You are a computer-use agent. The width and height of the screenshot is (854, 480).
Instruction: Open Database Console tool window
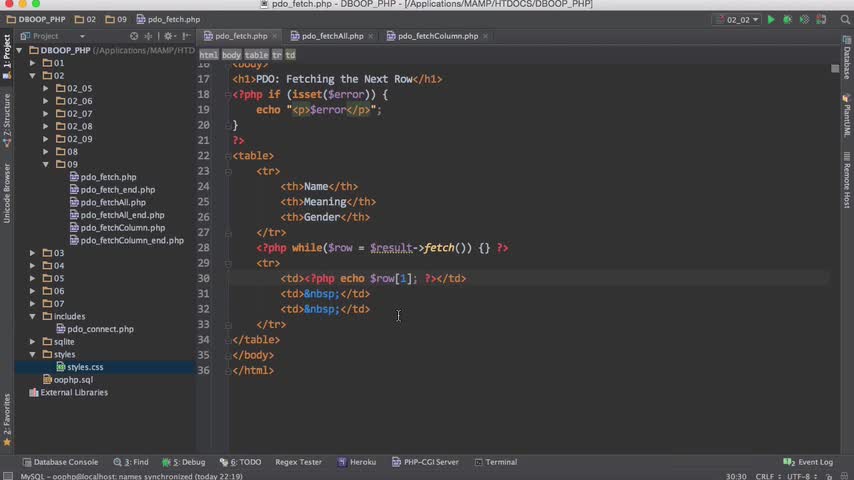60,462
